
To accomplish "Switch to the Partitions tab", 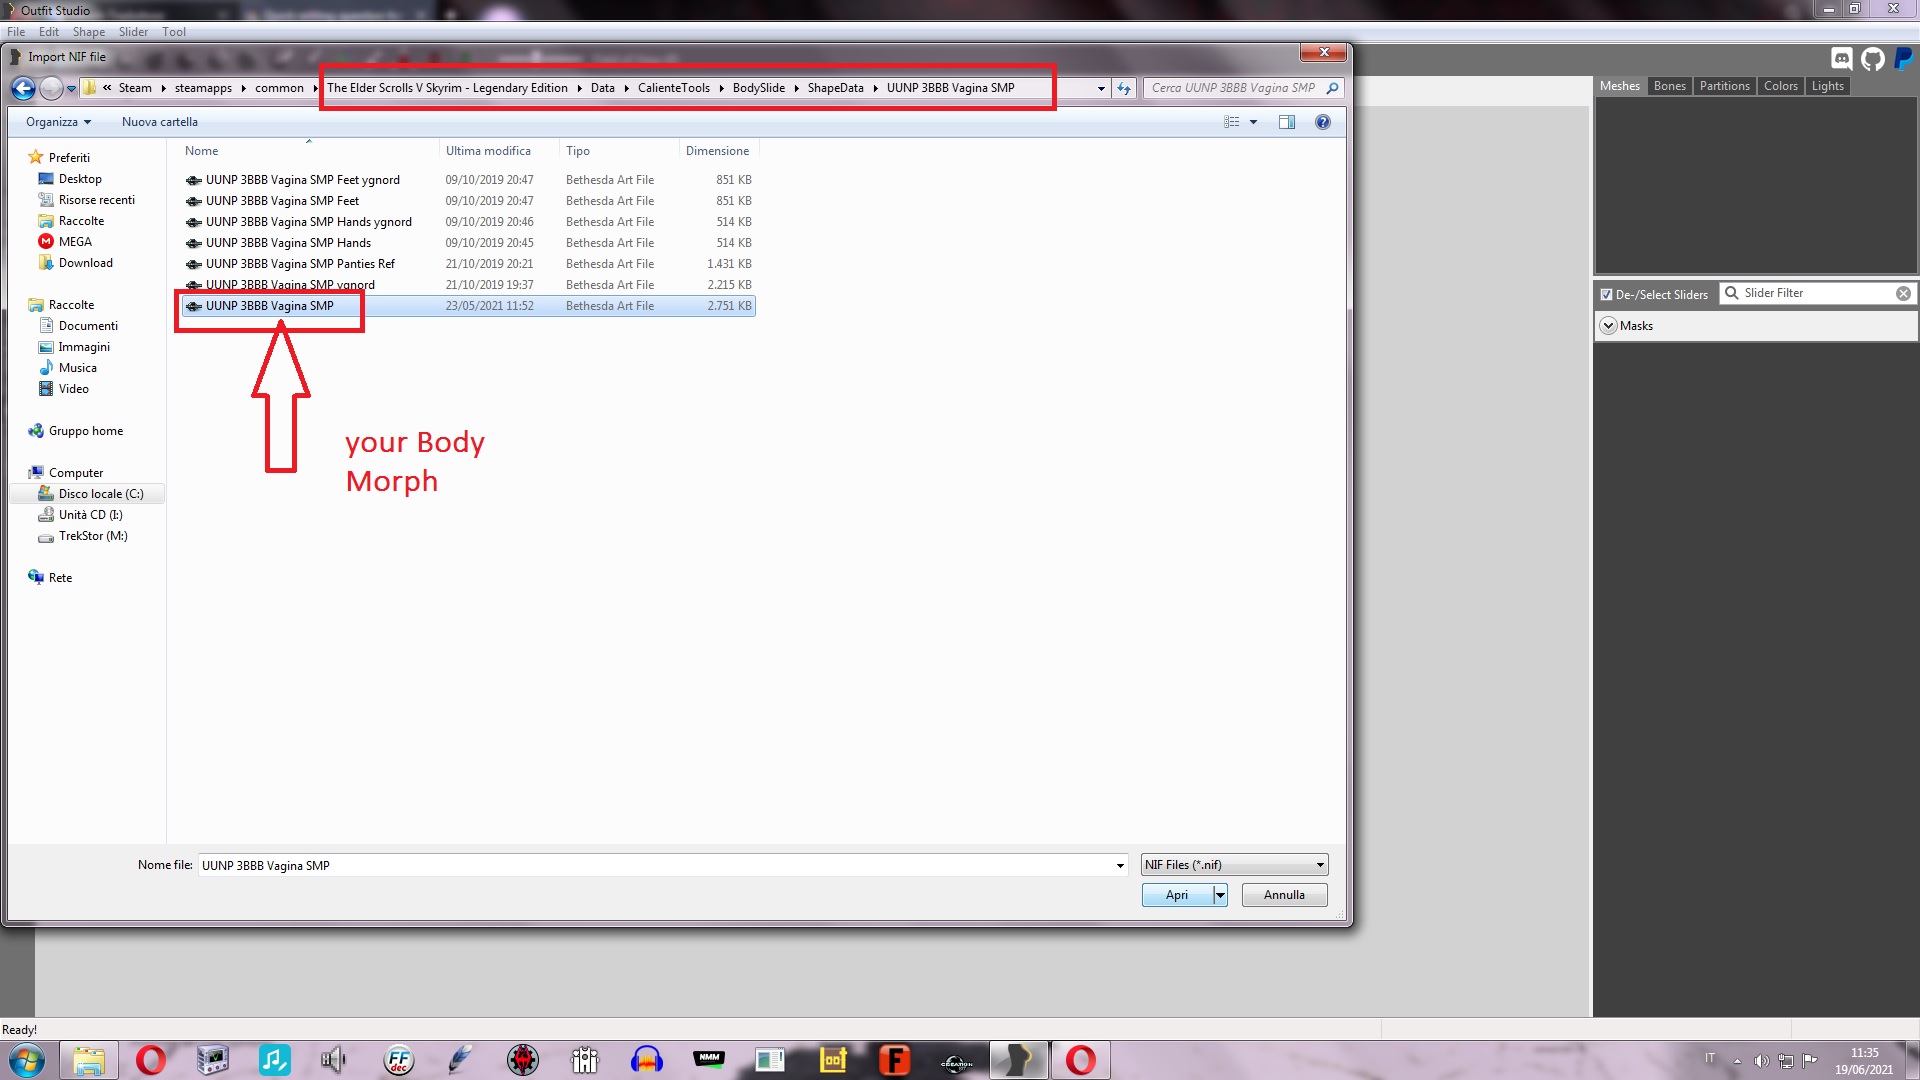I will coord(1724,86).
